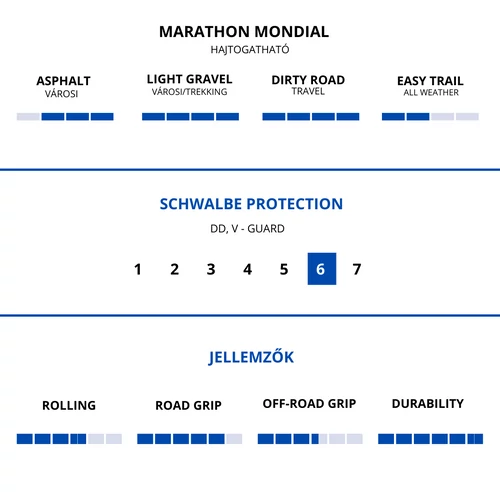Click the Road Grip rating bar

click(190, 439)
